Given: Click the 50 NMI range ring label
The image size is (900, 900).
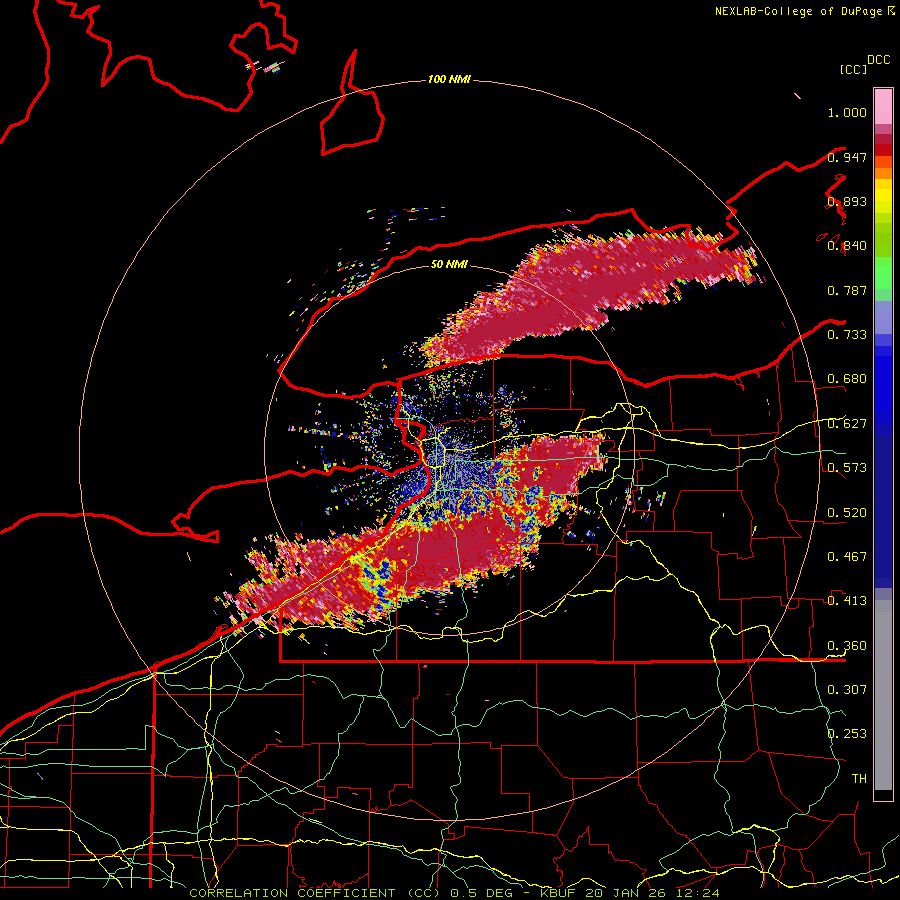Looking at the screenshot, I should [449, 264].
